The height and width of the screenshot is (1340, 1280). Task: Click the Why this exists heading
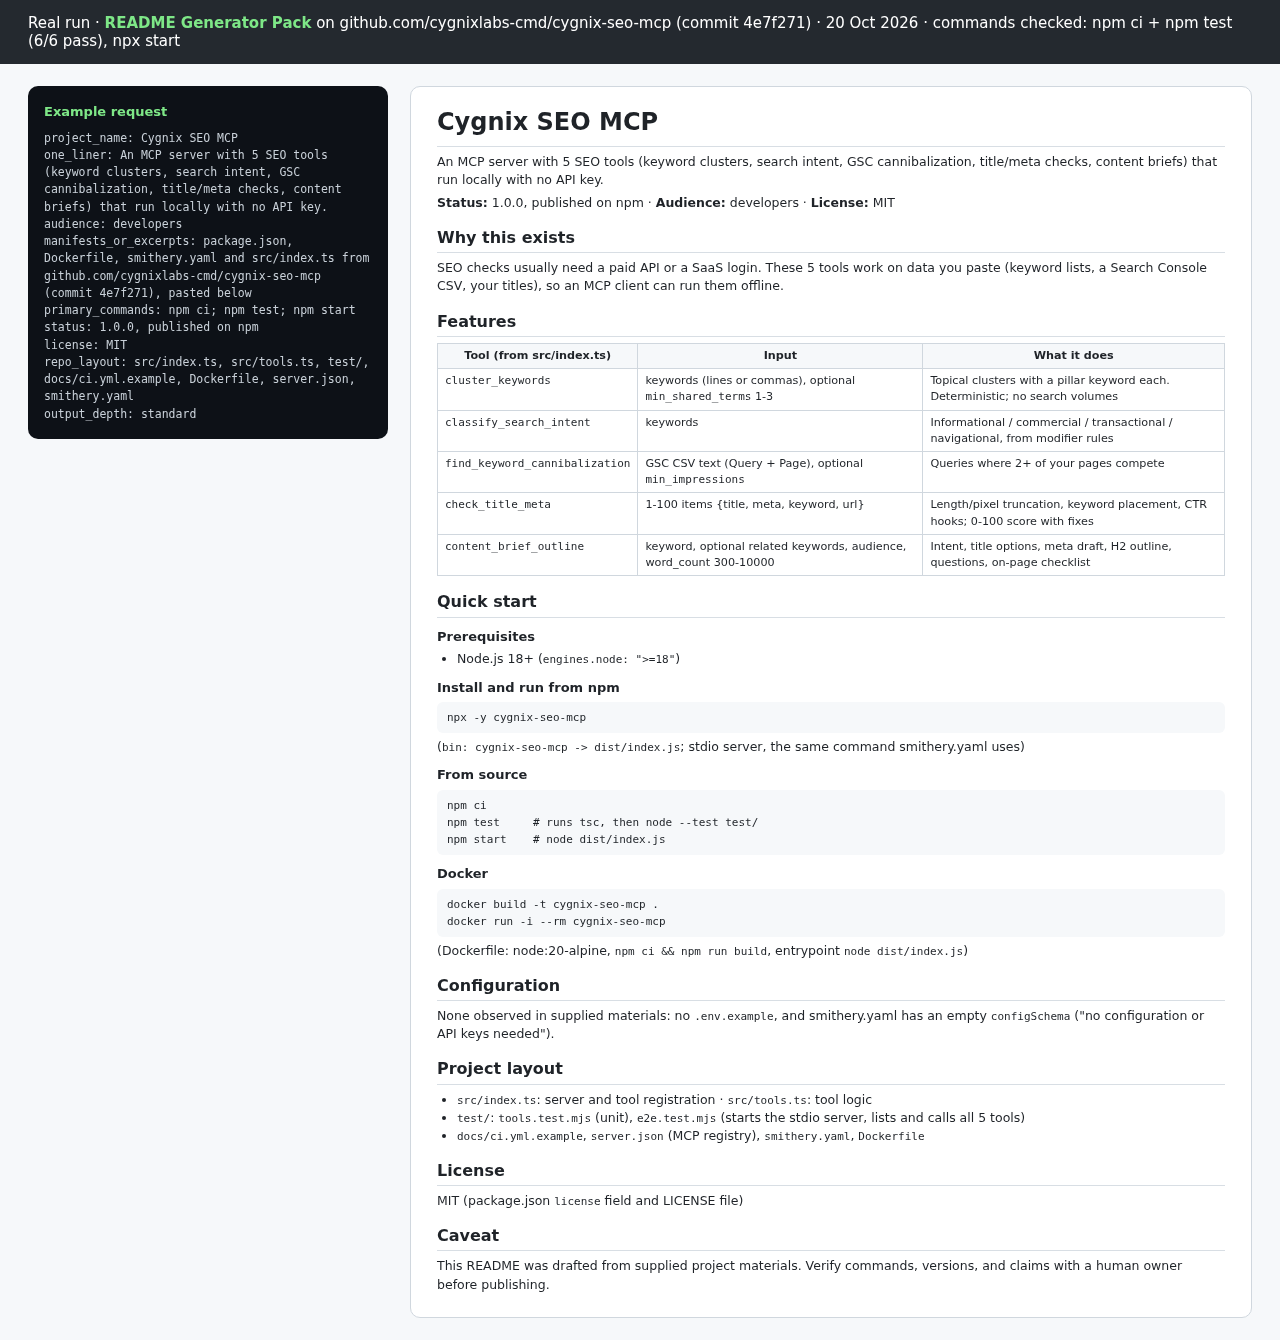point(505,237)
